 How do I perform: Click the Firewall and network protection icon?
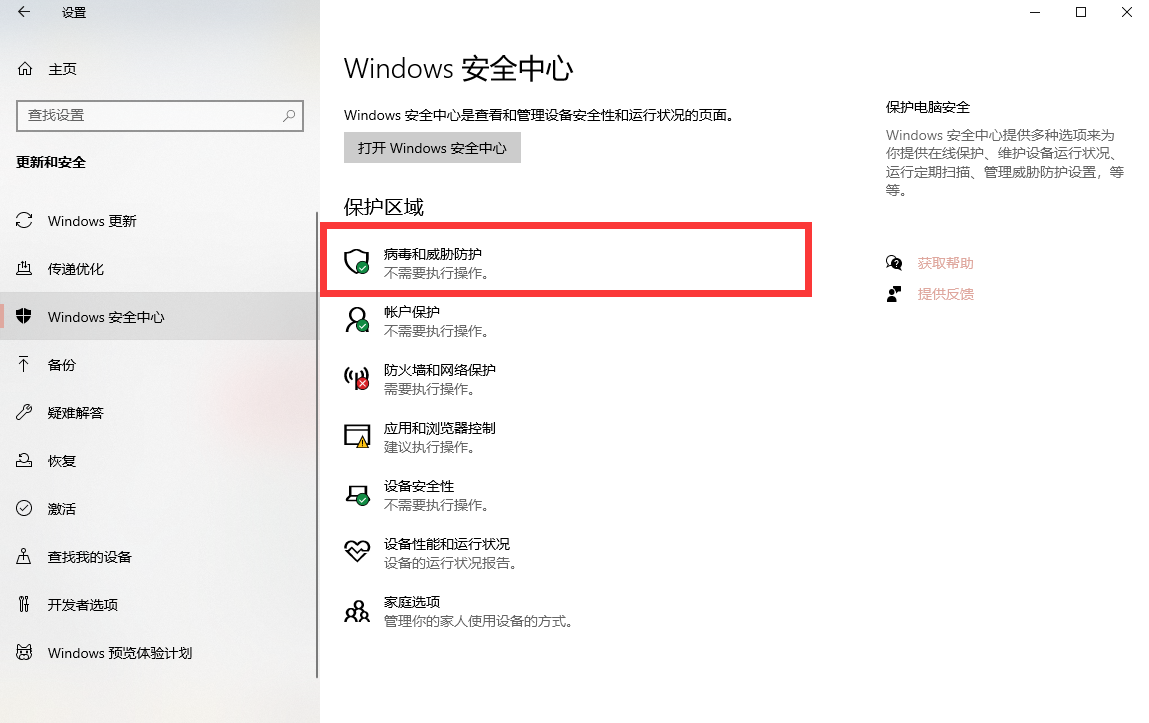click(x=357, y=378)
